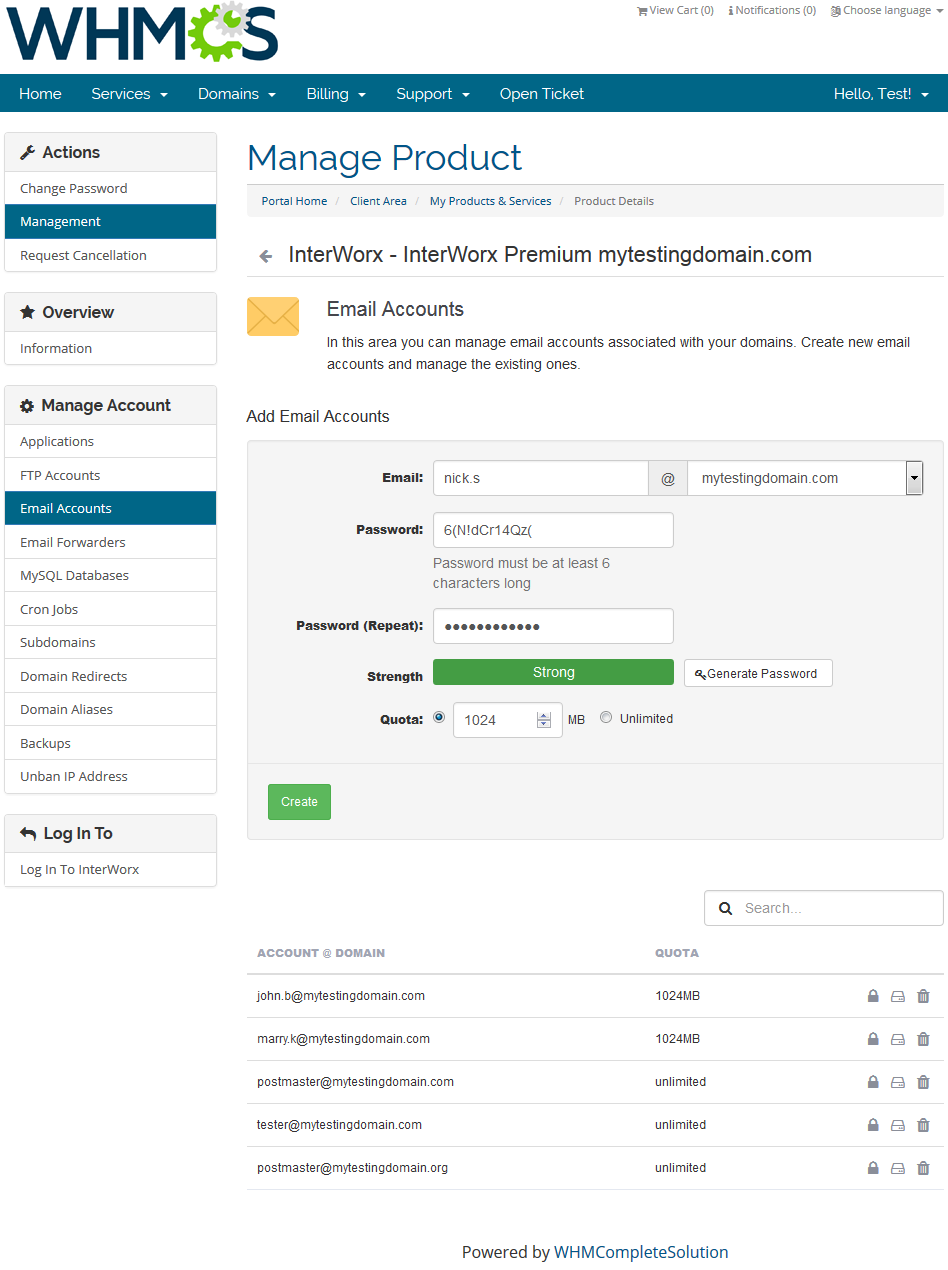The width and height of the screenshot is (948, 1270).
Task: Open Notifications (0) link
Action: [772, 11]
